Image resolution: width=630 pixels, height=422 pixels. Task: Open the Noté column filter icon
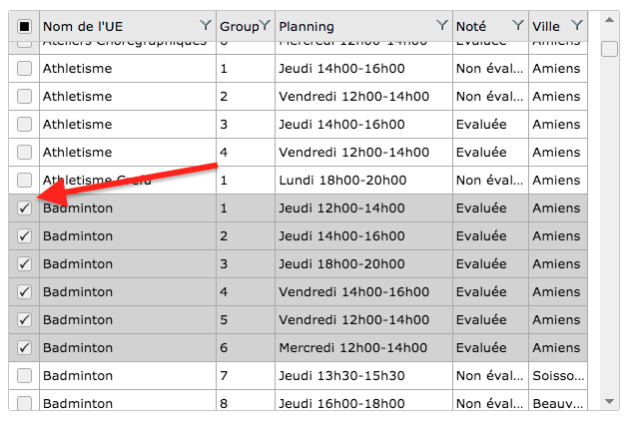tap(517, 24)
